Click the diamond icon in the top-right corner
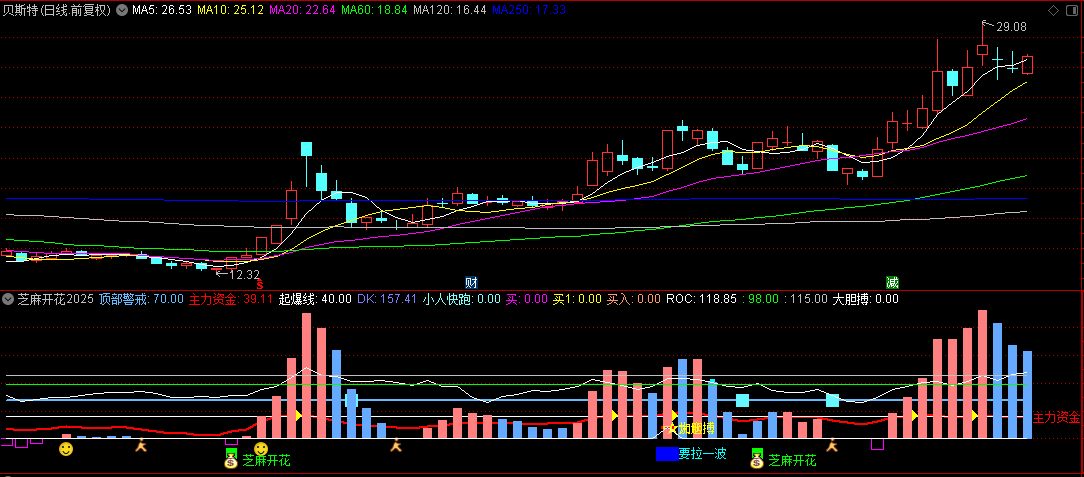 (1054, 10)
